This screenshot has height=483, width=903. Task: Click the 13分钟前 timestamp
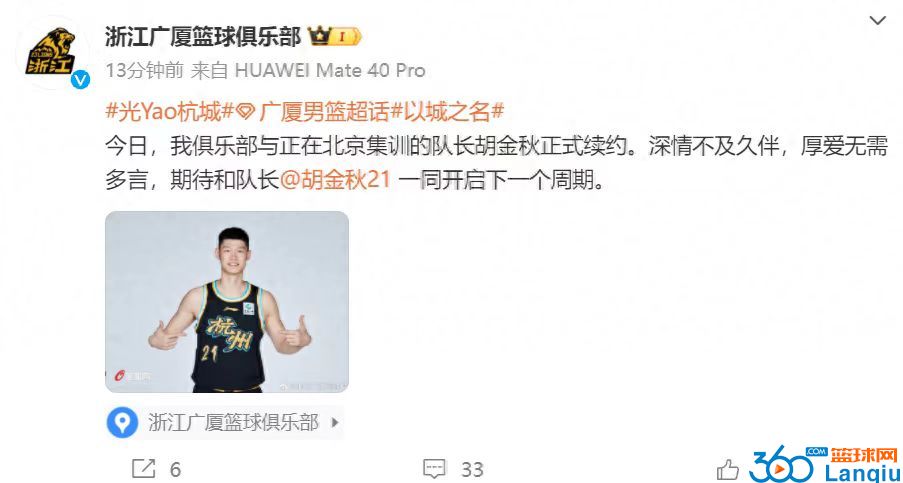(x=144, y=71)
